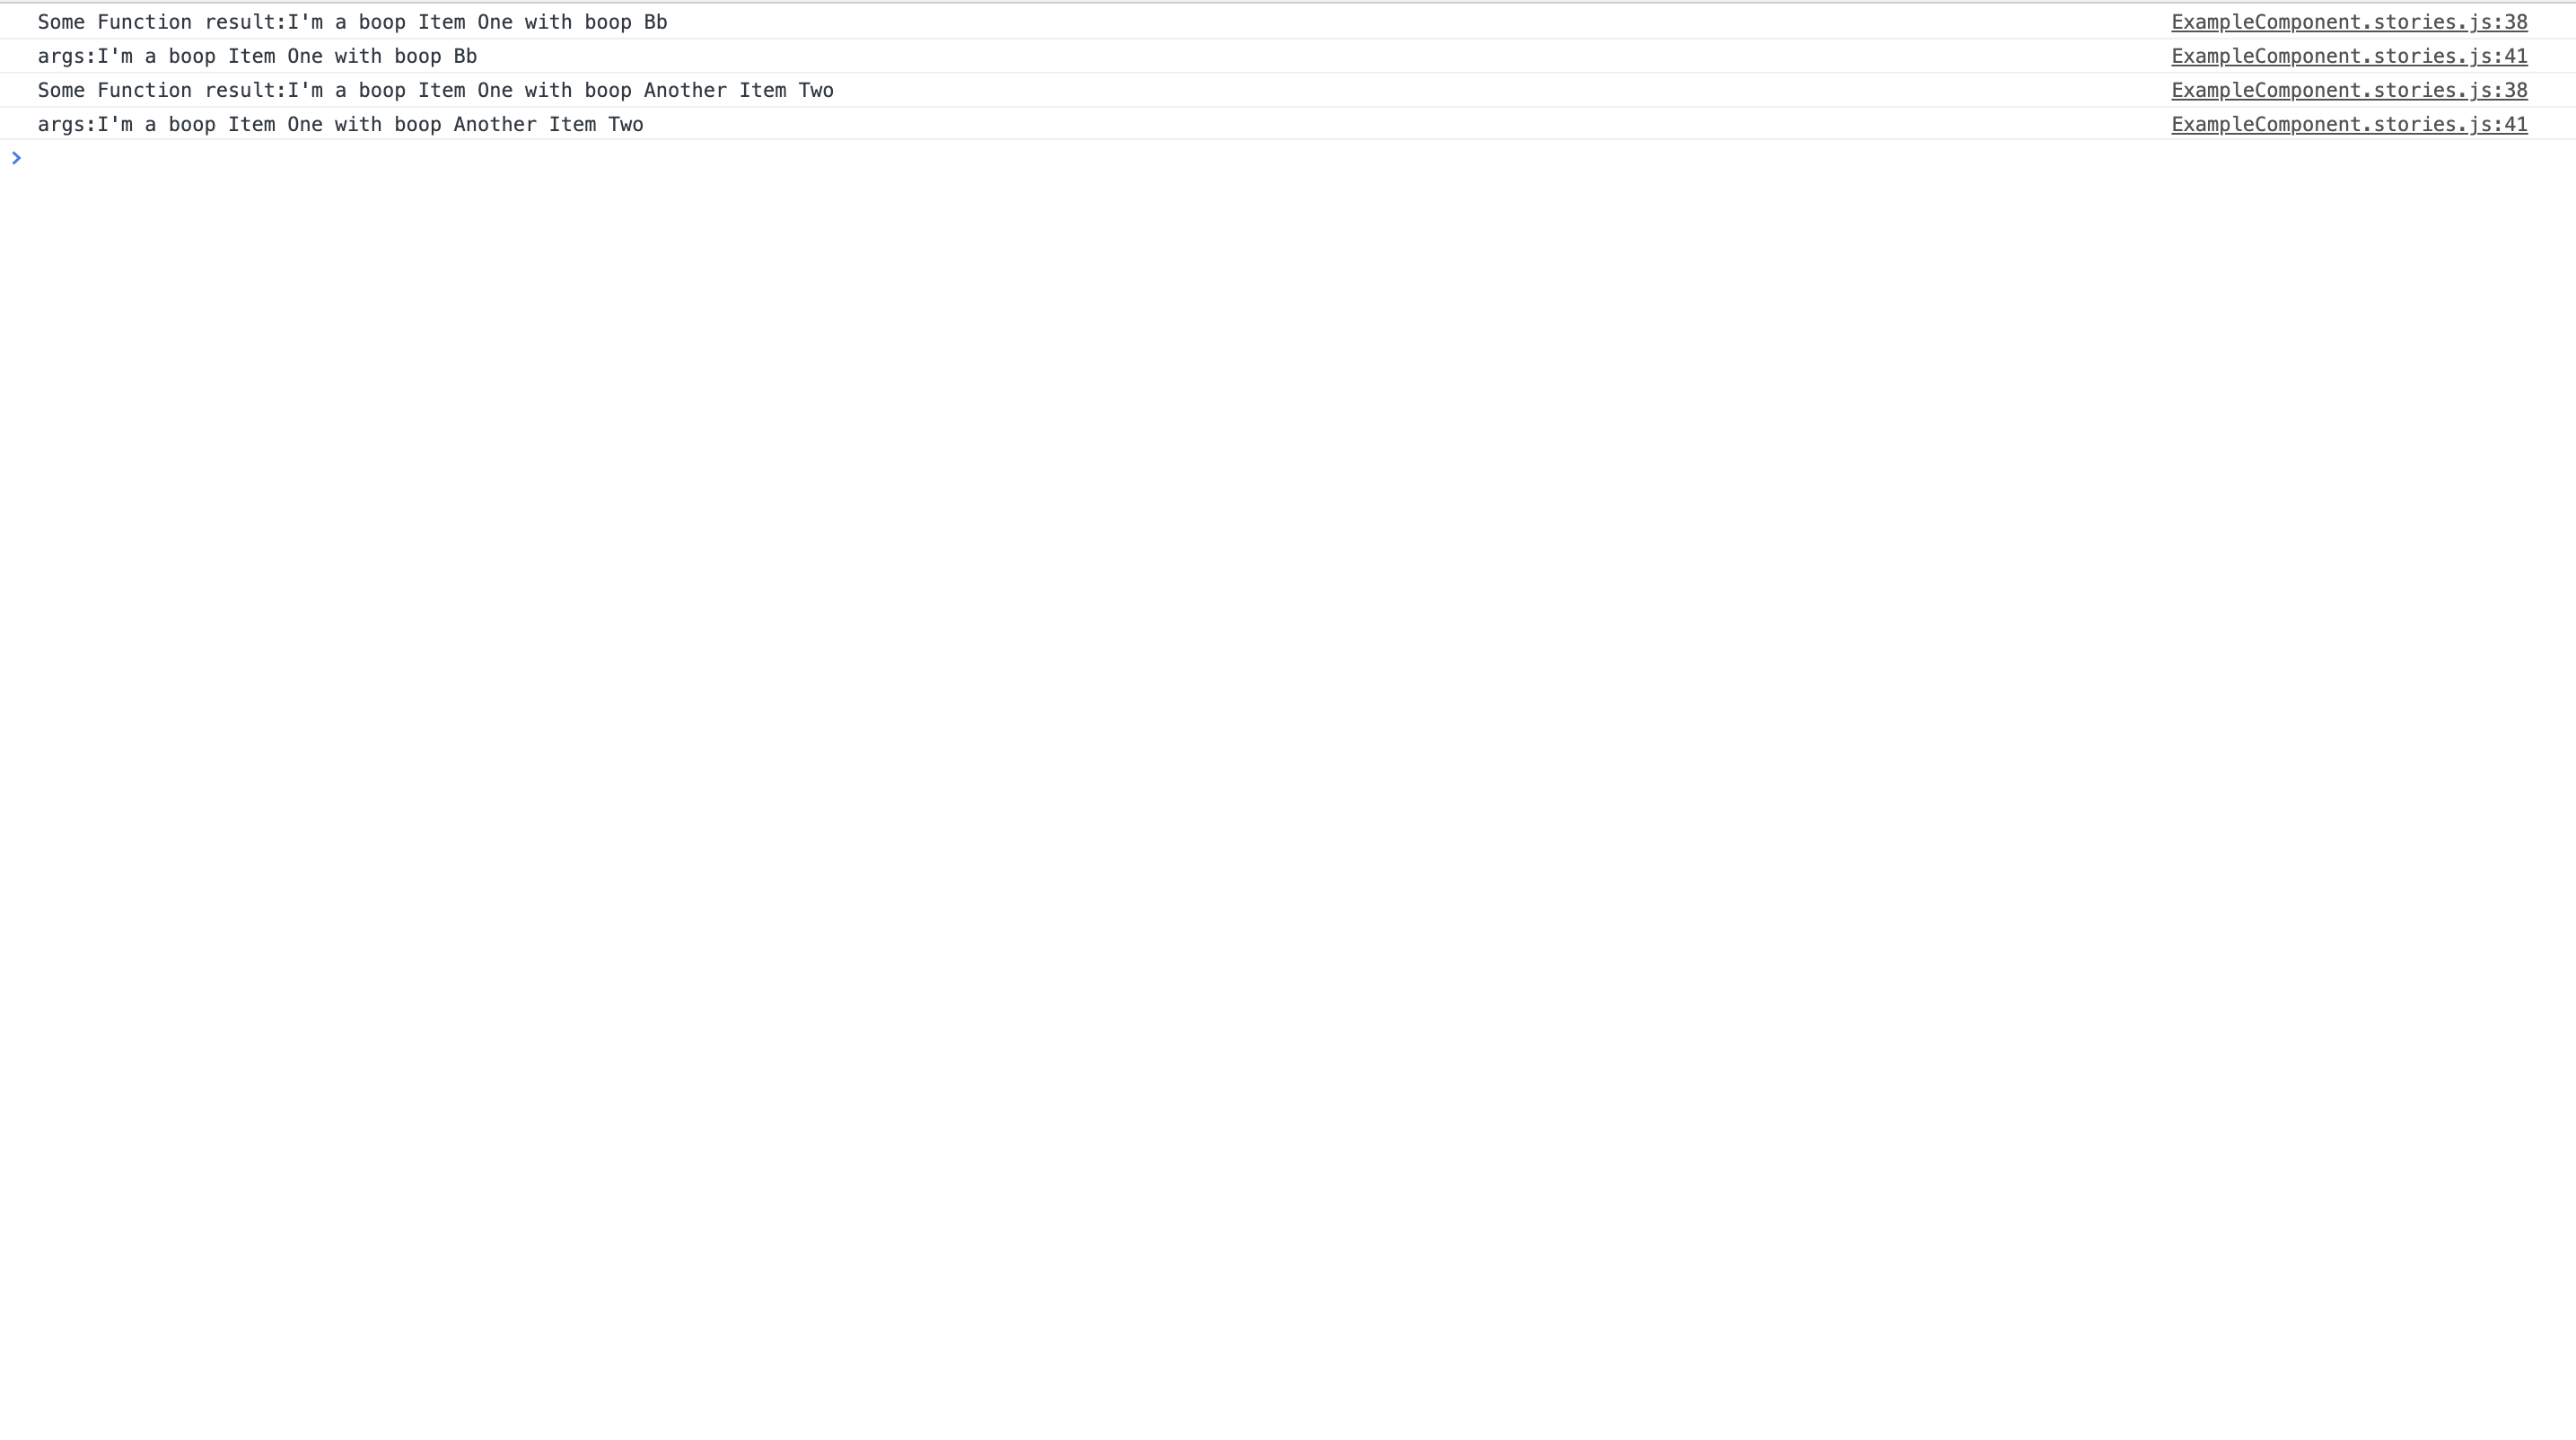Open the last ExampleComponent.stories.js:41 source link
The height and width of the screenshot is (1440, 2576).
coord(2348,124)
